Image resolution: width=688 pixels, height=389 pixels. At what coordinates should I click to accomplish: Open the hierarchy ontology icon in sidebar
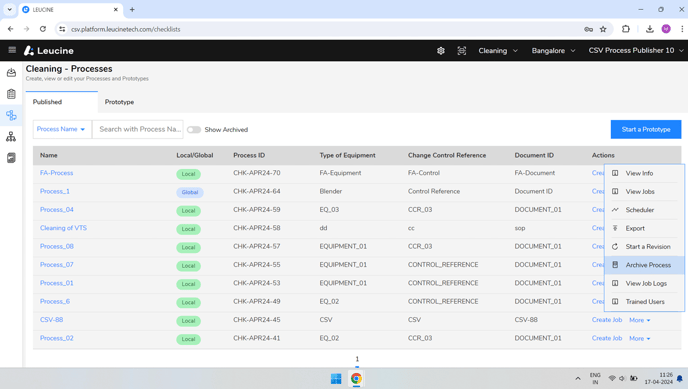click(x=11, y=136)
